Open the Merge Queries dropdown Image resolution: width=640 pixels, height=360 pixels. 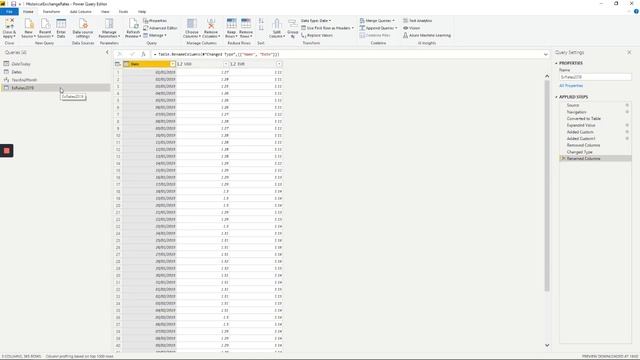[378, 20]
